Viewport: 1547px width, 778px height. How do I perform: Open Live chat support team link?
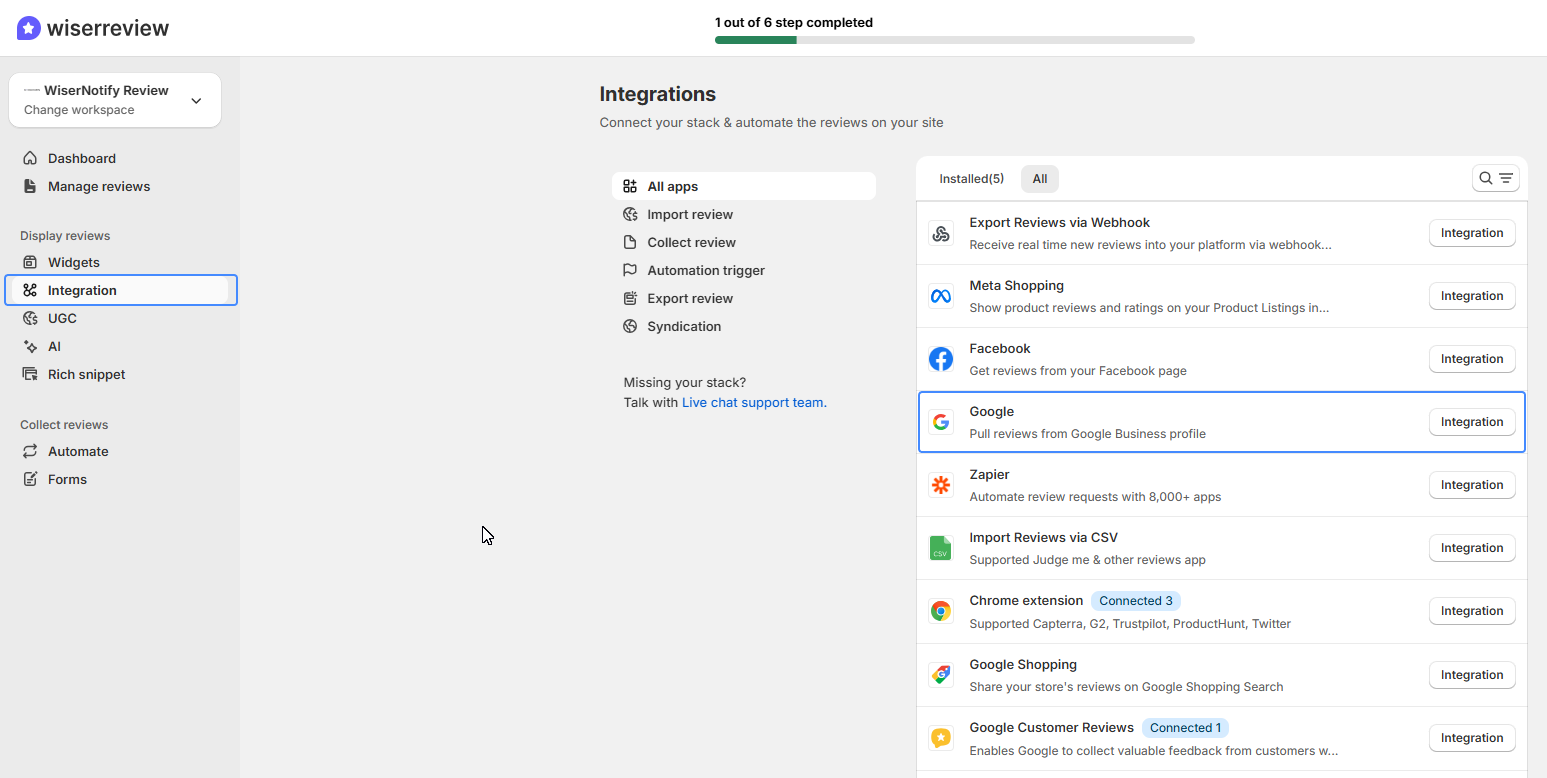pyautogui.click(x=753, y=402)
